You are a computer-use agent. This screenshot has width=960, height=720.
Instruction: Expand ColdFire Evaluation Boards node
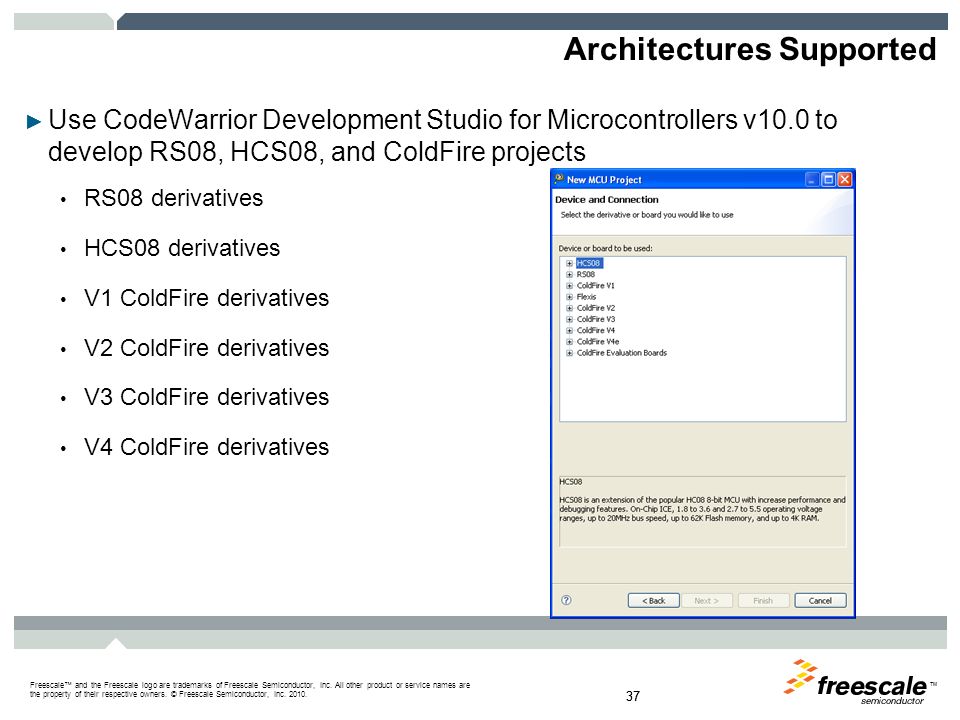coord(569,353)
